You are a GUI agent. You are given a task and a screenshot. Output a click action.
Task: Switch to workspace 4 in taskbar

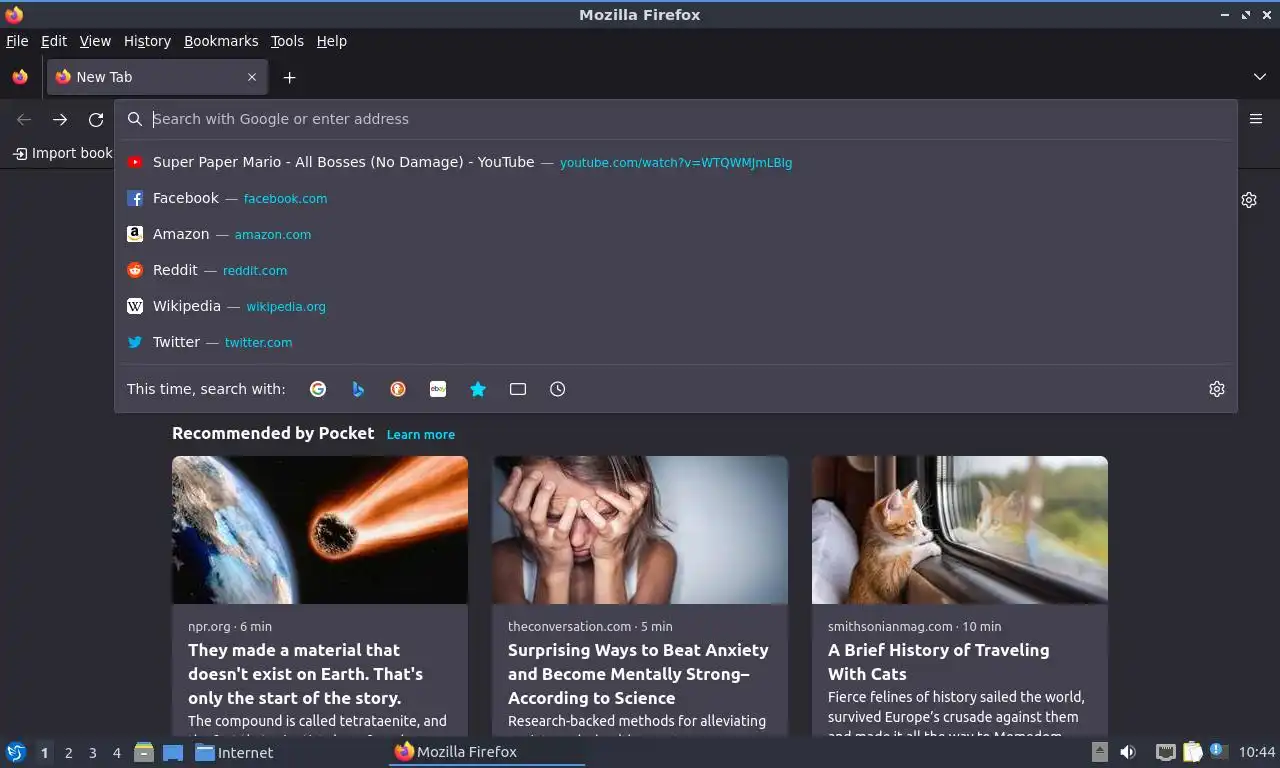pos(116,753)
